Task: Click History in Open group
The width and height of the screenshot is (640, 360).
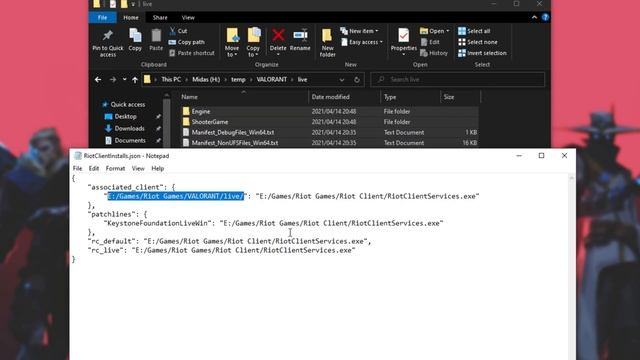Action: click(434, 53)
